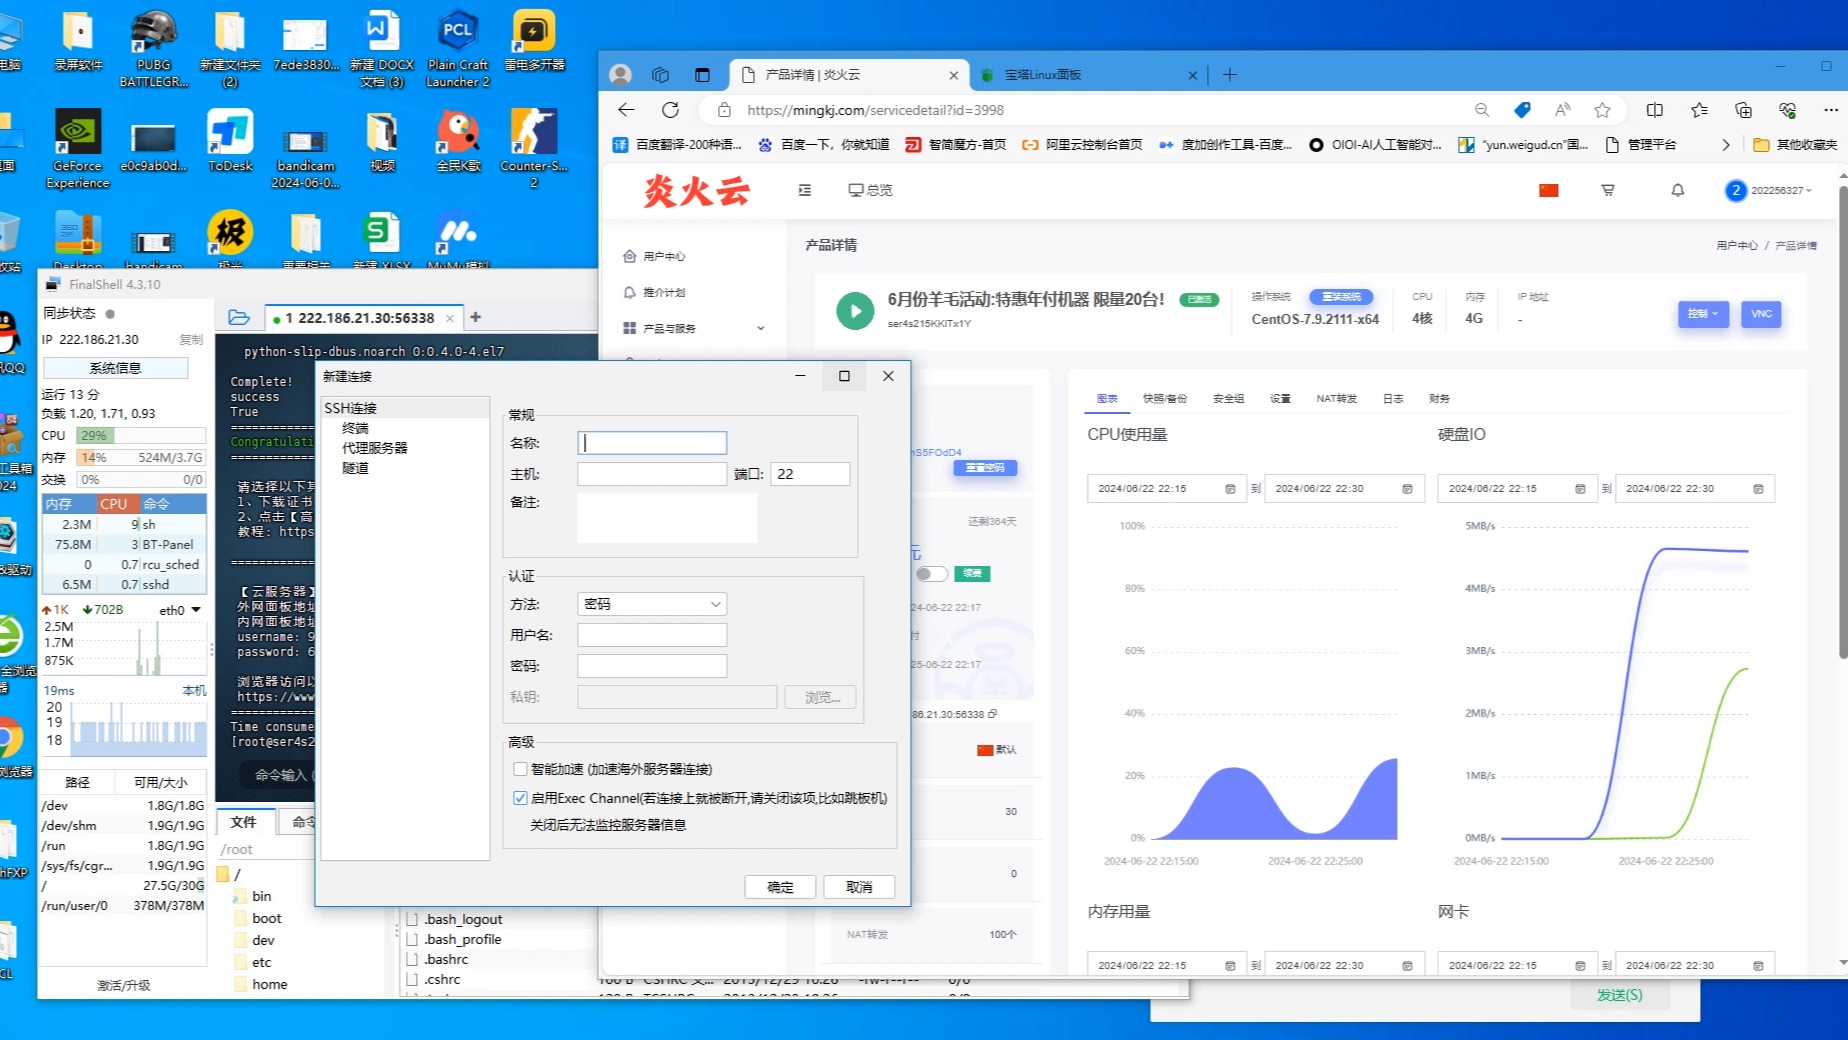This screenshot has width=1848, height=1040.
Task: Click the China flag language icon
Action: coord(1548,190)
